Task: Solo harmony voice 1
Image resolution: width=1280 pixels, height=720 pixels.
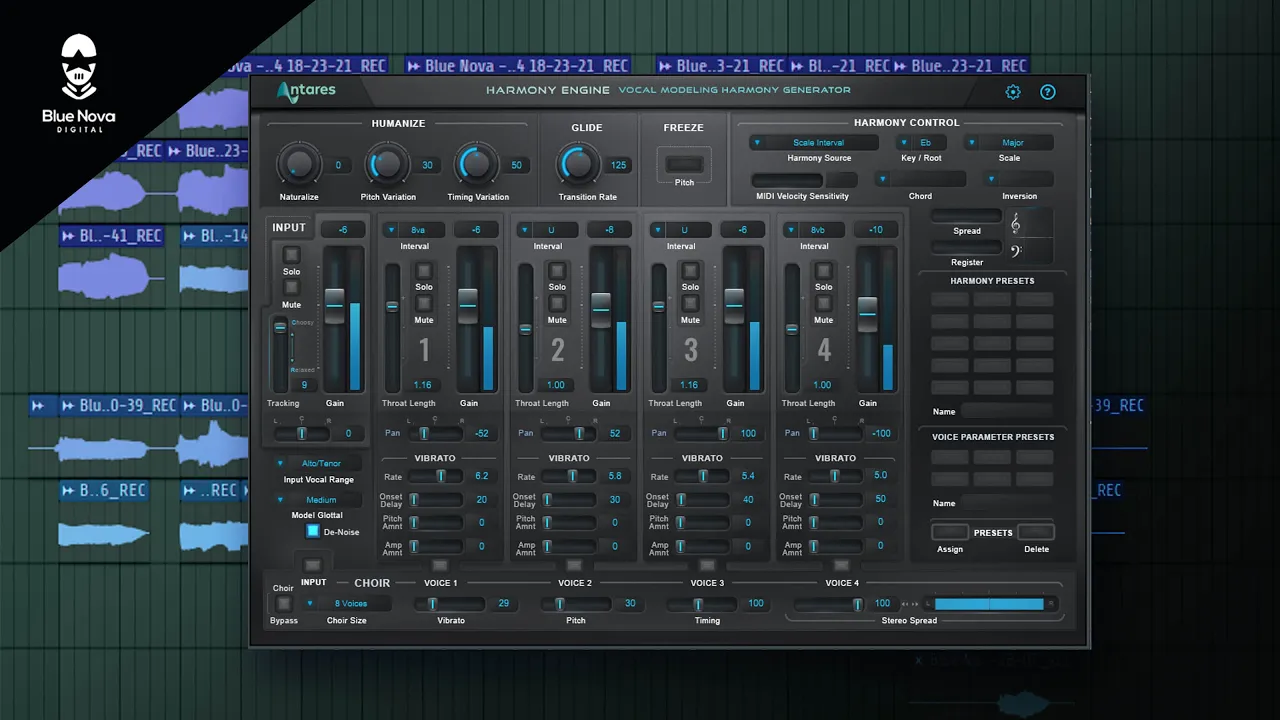Action: (x=424, y=271)
